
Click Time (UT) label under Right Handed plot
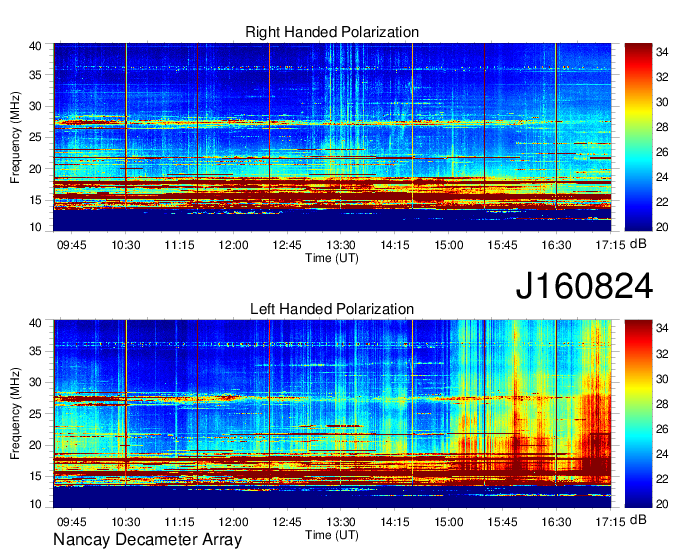coord(332,258)
